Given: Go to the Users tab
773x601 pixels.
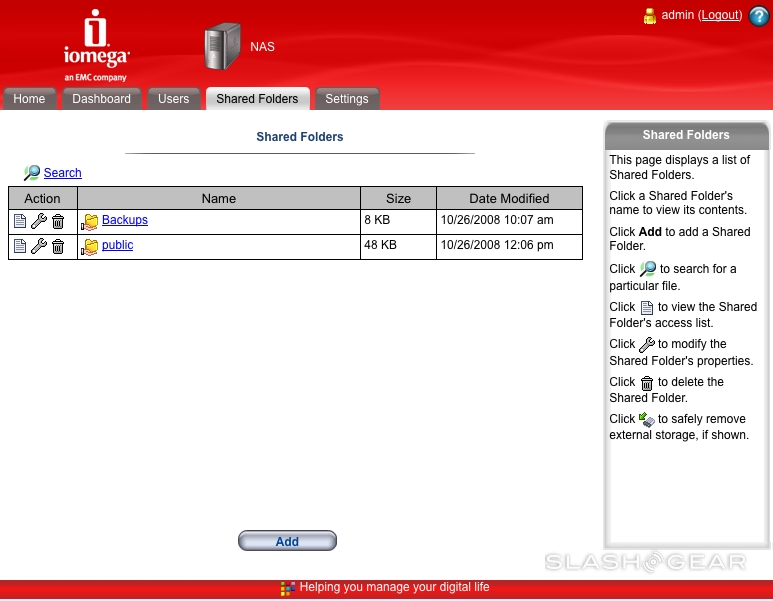Looking at the screenshot, I should click(x=173, y=99).
